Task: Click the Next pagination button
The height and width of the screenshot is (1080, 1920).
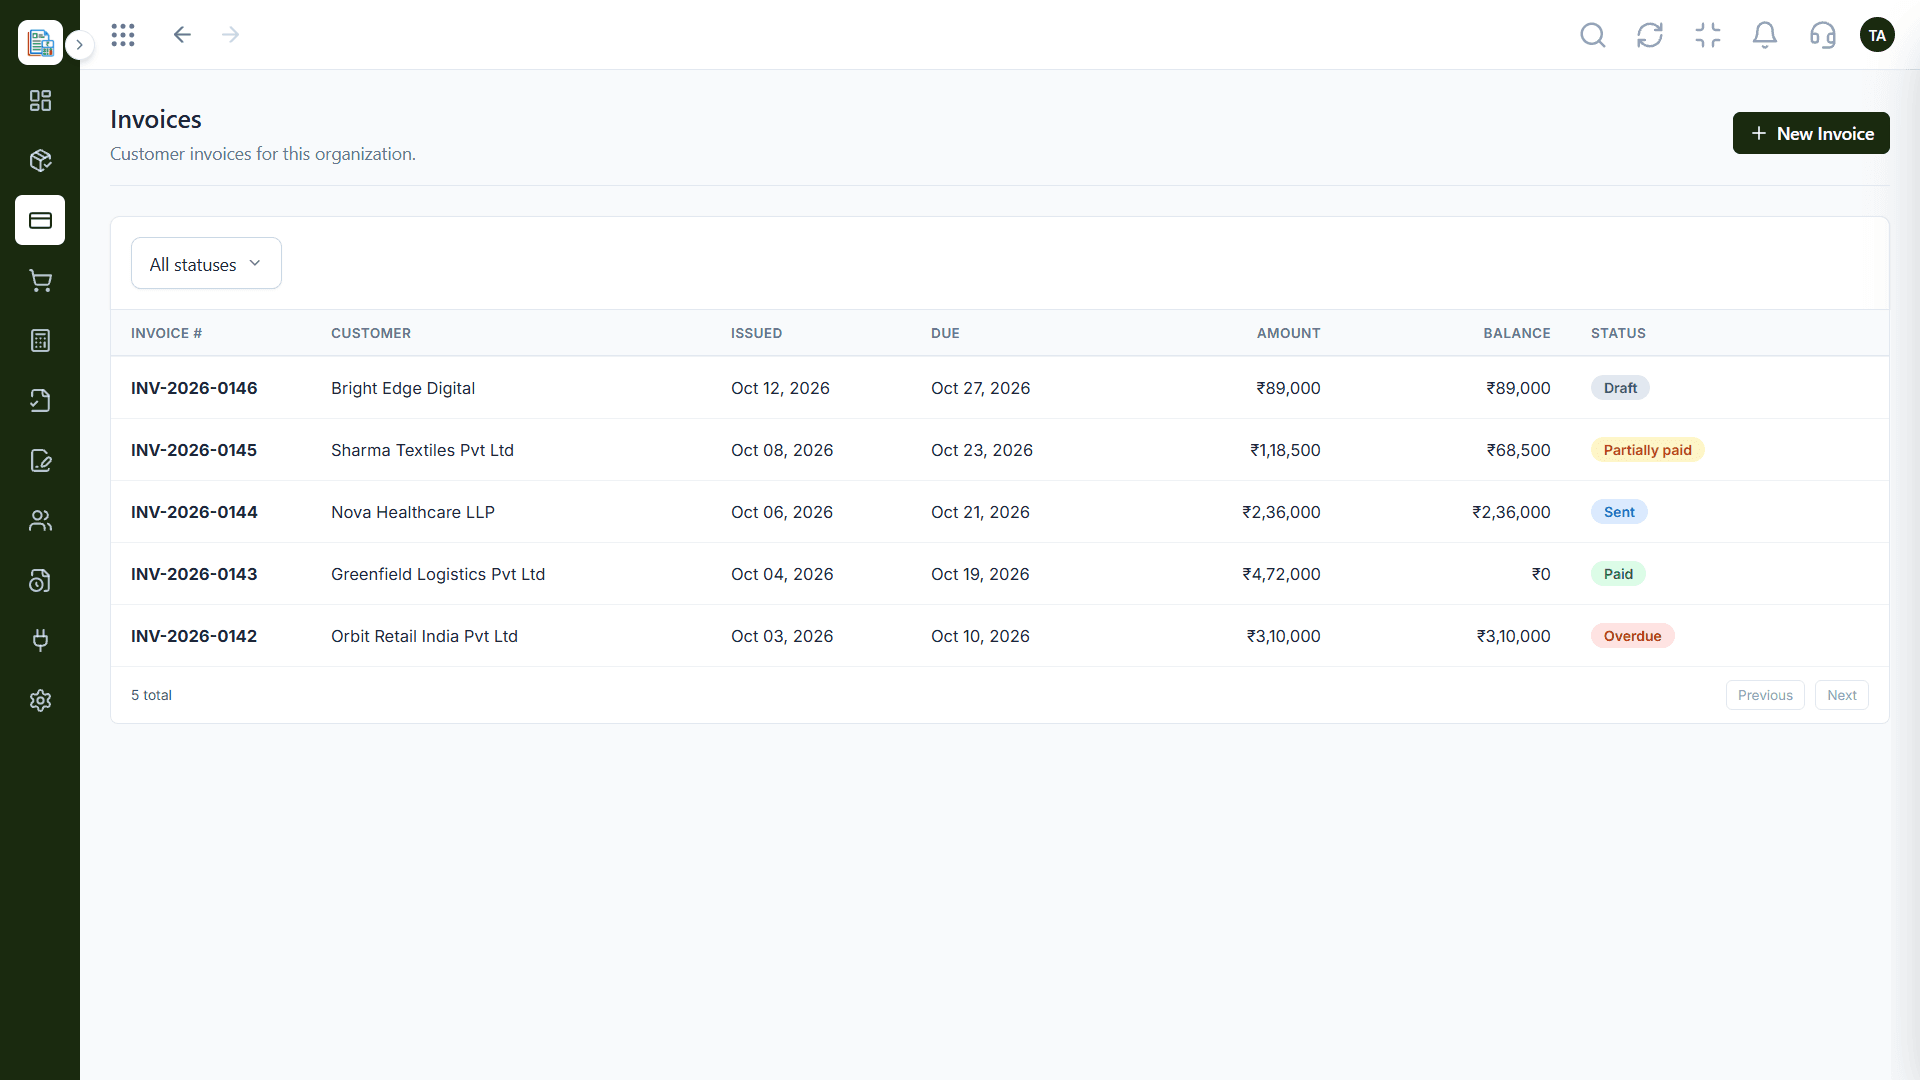Action: coord(1841,695)
